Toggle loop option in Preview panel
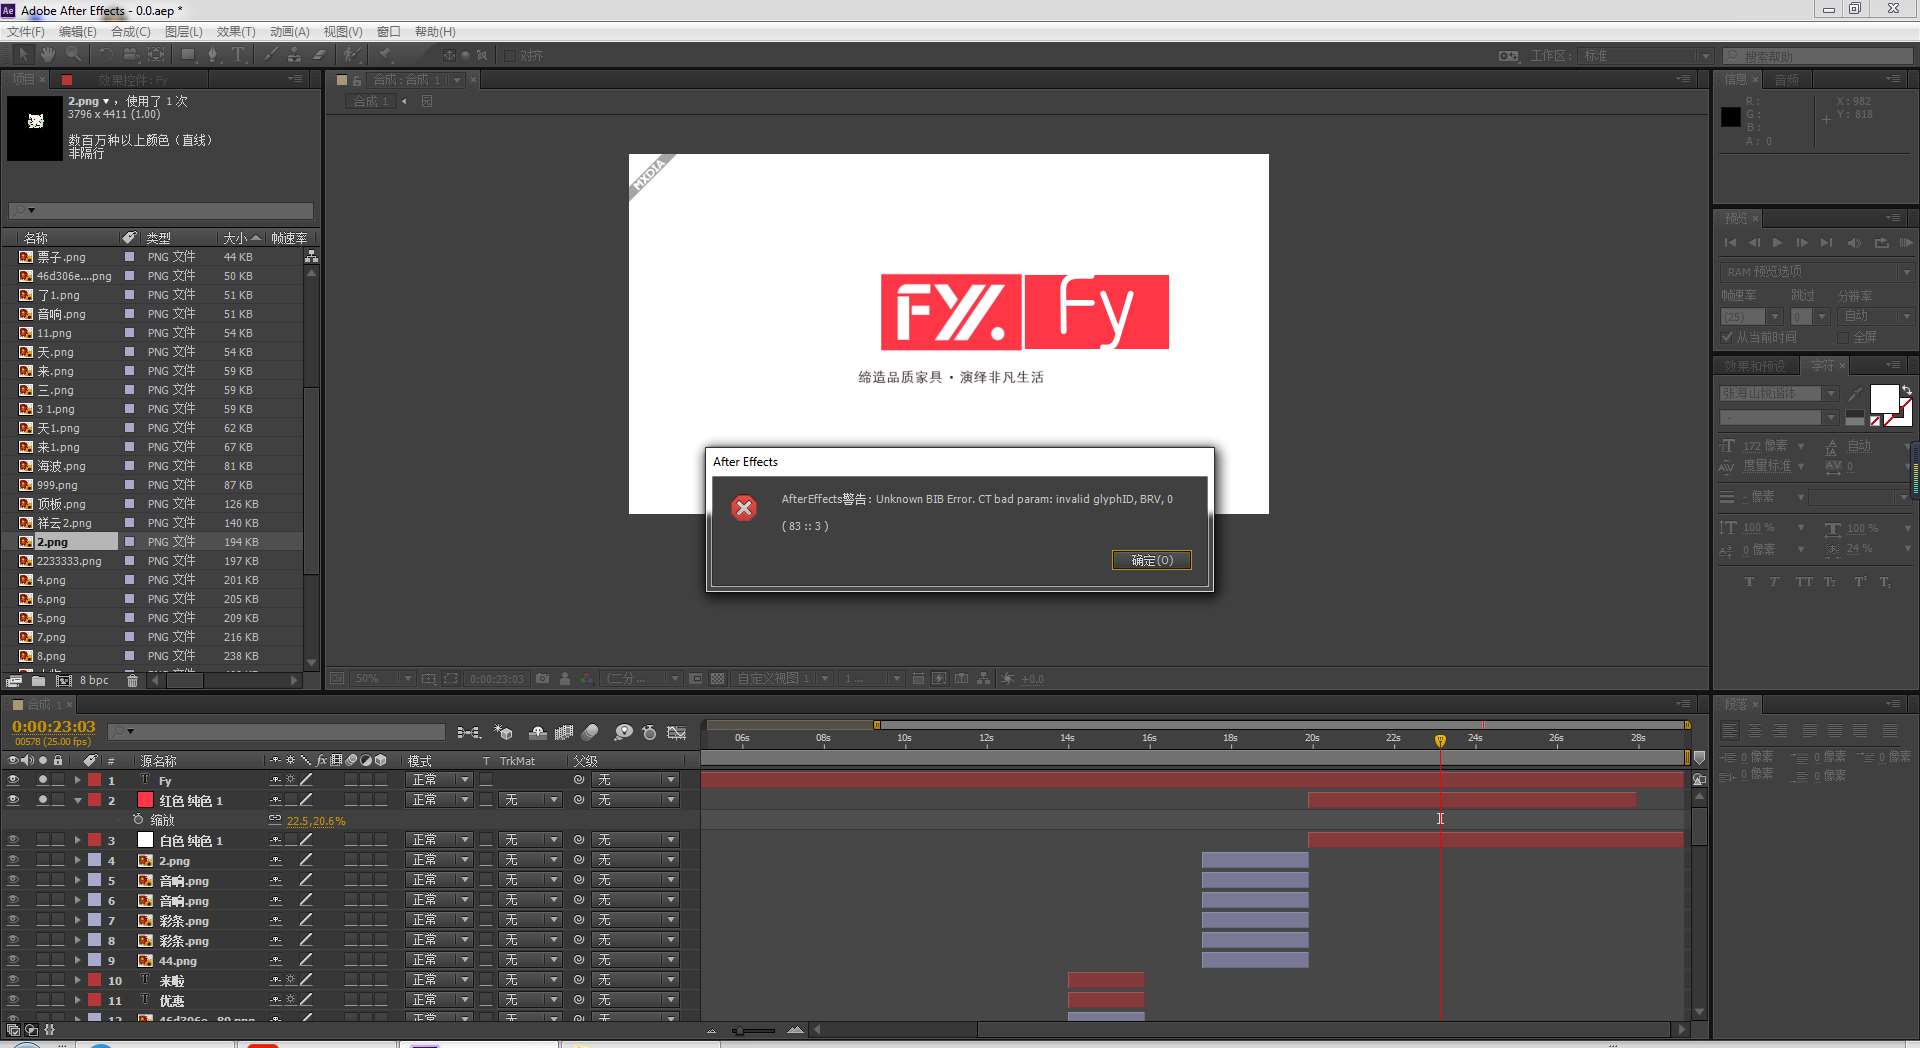The height and width of the screenshot is (1048, 1920). pyautogui.click(x=1881, y=243)
